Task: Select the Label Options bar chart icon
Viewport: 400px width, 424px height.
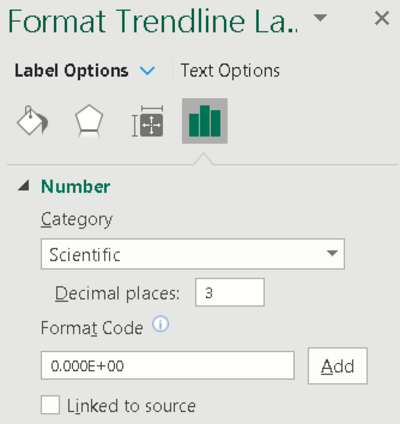Action: [205, 121]
